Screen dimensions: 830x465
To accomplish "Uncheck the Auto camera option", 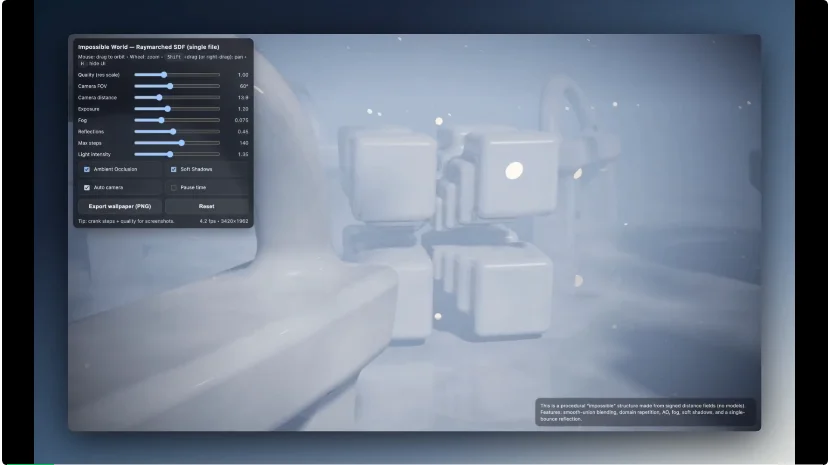I will [x=87, y=187].
